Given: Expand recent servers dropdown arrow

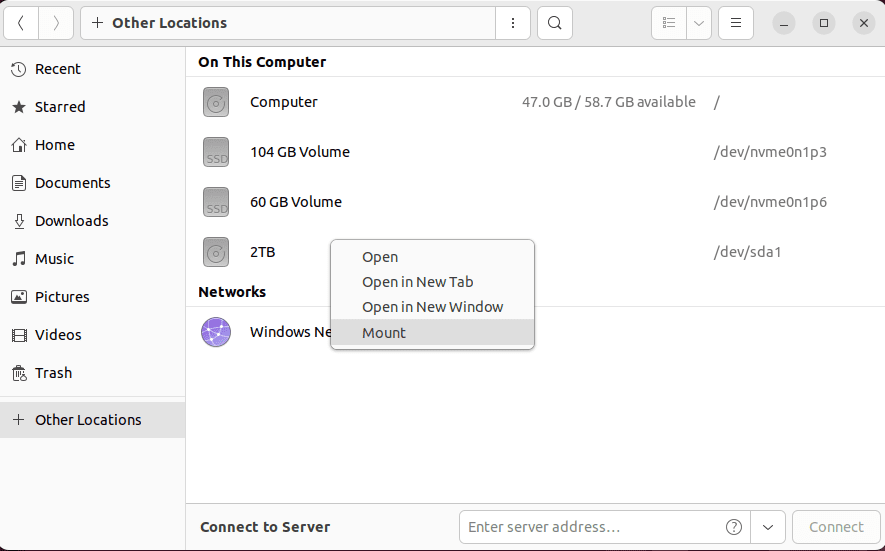Looking at the screenshot, I should pyautogui.click(x=768, y=527).
